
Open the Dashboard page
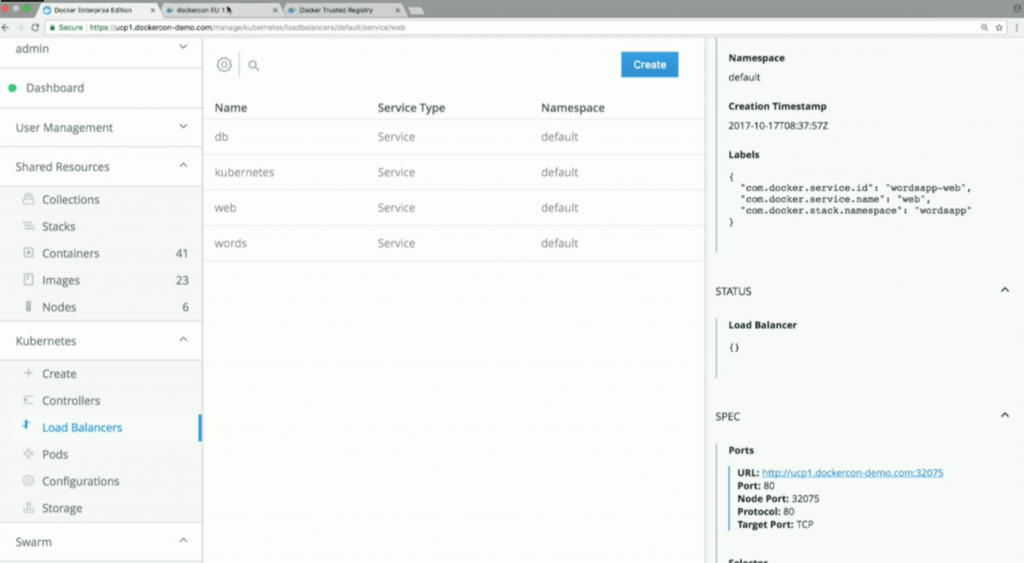point(55,88)
